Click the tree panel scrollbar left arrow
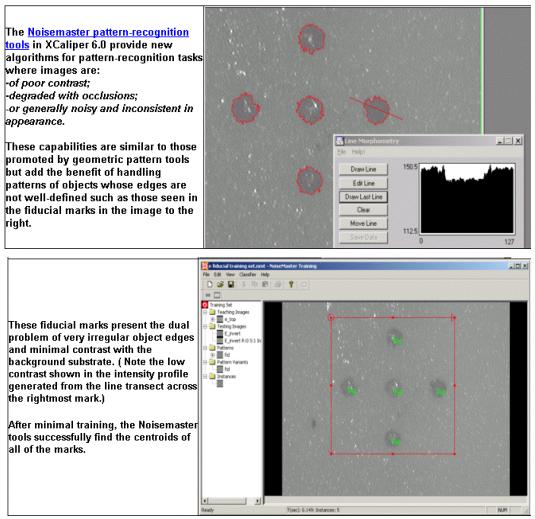Image resolution: width=535 pixels, height=519 pixels. click(x=205, y=501)
